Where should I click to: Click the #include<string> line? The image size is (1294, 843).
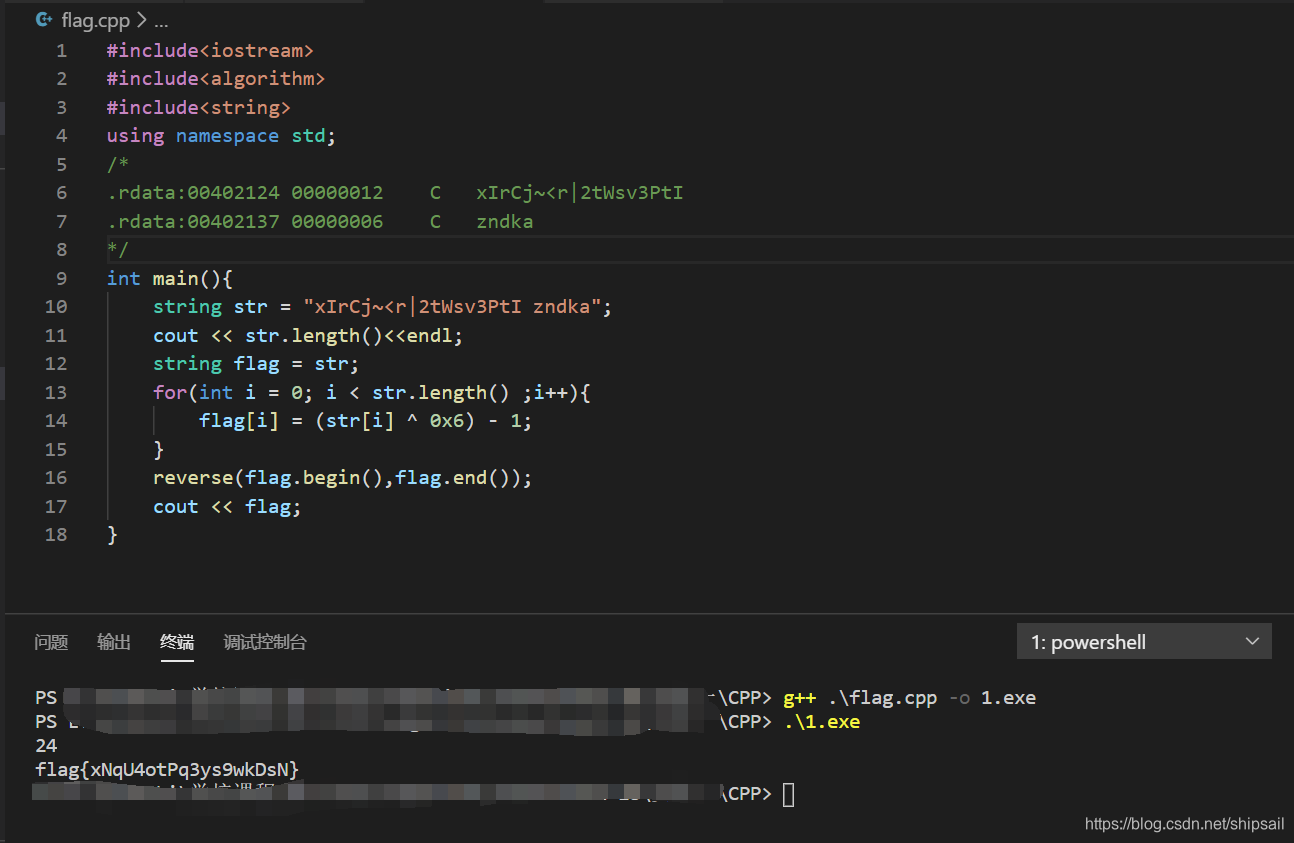click(199, 107)
